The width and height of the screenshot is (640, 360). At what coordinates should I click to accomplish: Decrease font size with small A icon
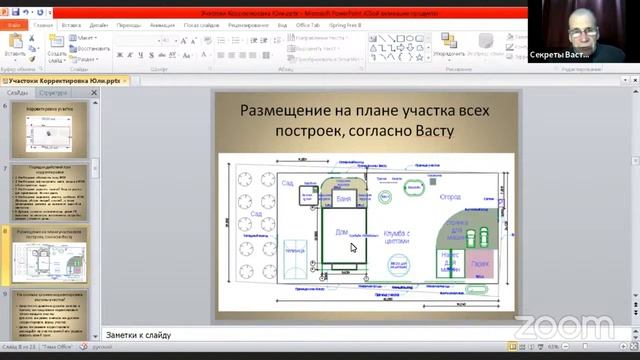point(194,41)
